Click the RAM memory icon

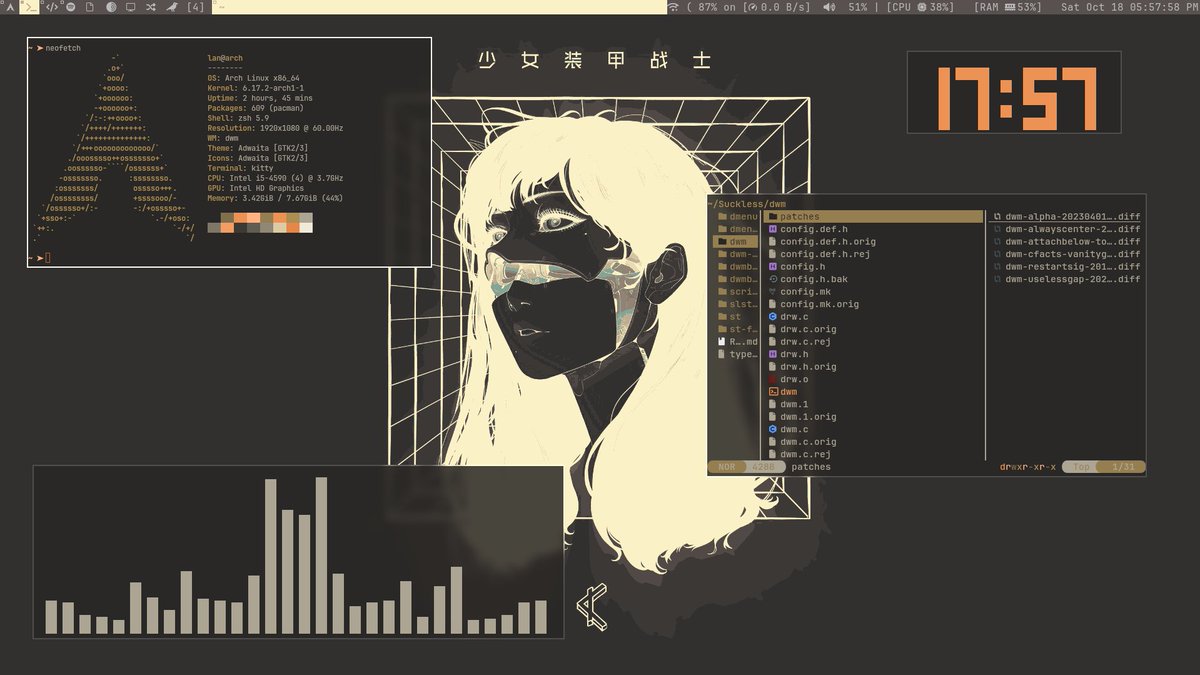tap(1011, 7)
